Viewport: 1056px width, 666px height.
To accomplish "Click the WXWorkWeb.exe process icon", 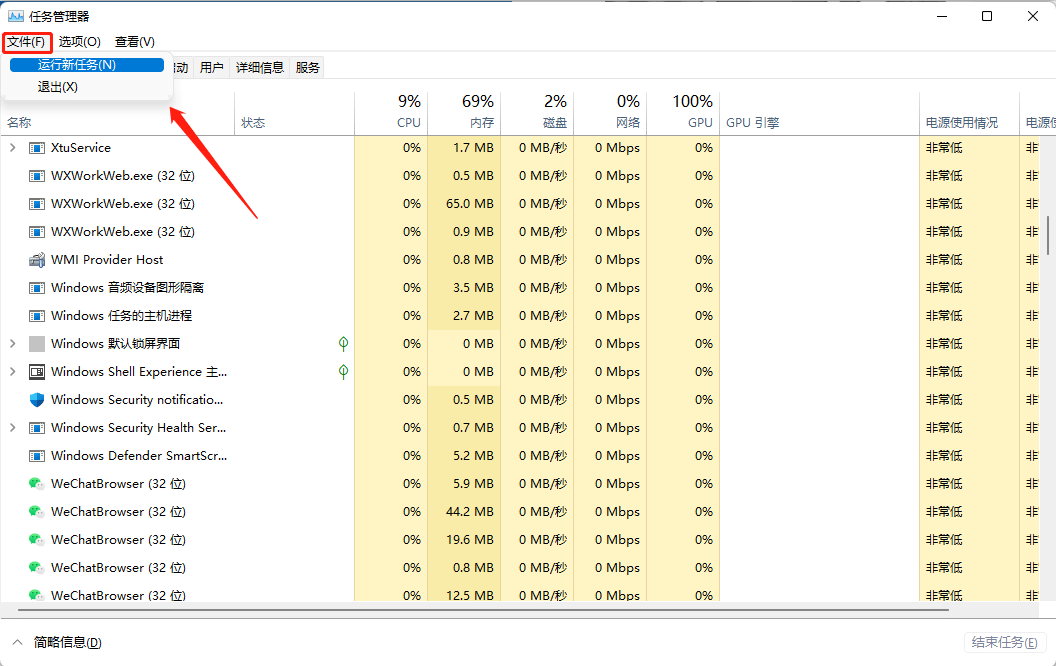I will point(36,175).
